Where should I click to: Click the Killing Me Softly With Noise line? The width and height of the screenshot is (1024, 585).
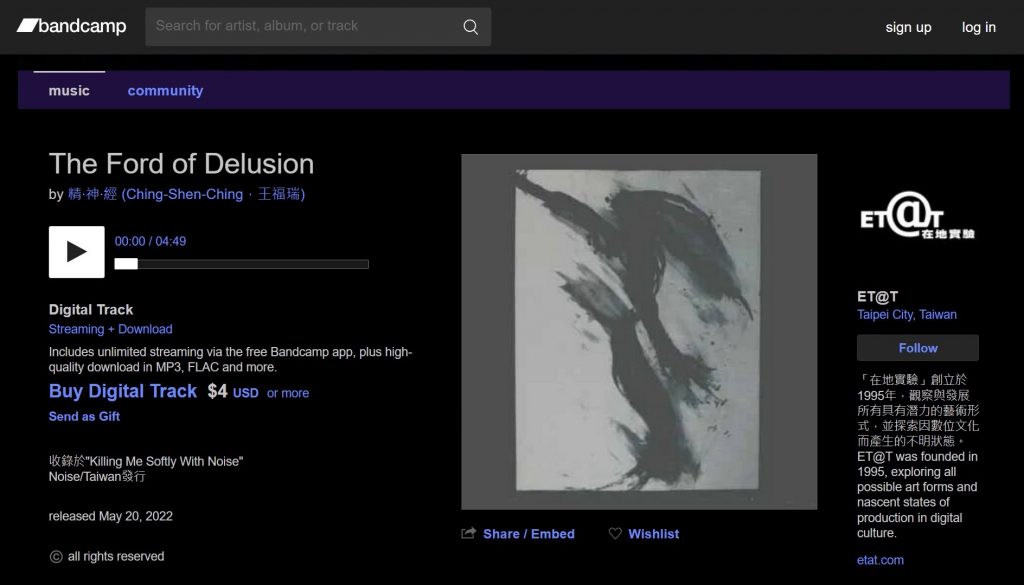pos(146,462)
